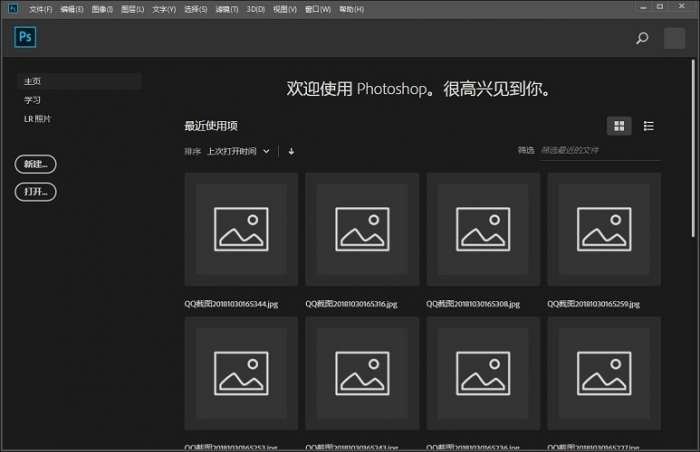
Task: Open the LR 照片 section
Action: tap(38, 119)
